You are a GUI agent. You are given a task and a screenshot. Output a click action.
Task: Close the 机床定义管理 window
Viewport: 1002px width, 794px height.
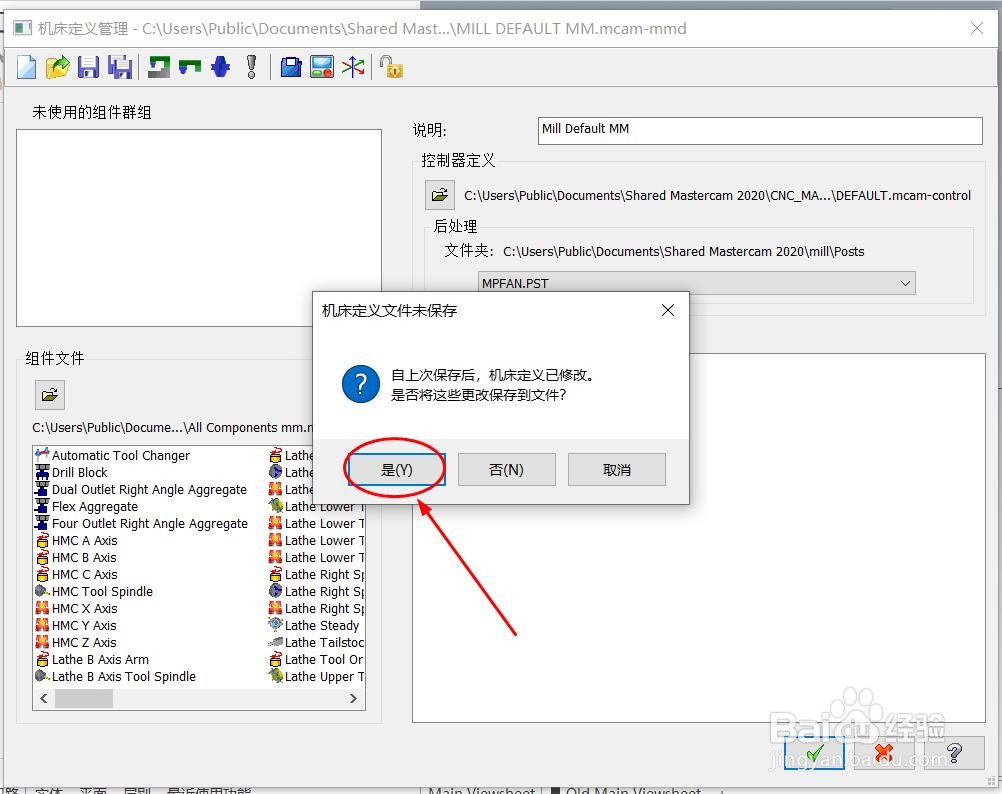(976, 28)
